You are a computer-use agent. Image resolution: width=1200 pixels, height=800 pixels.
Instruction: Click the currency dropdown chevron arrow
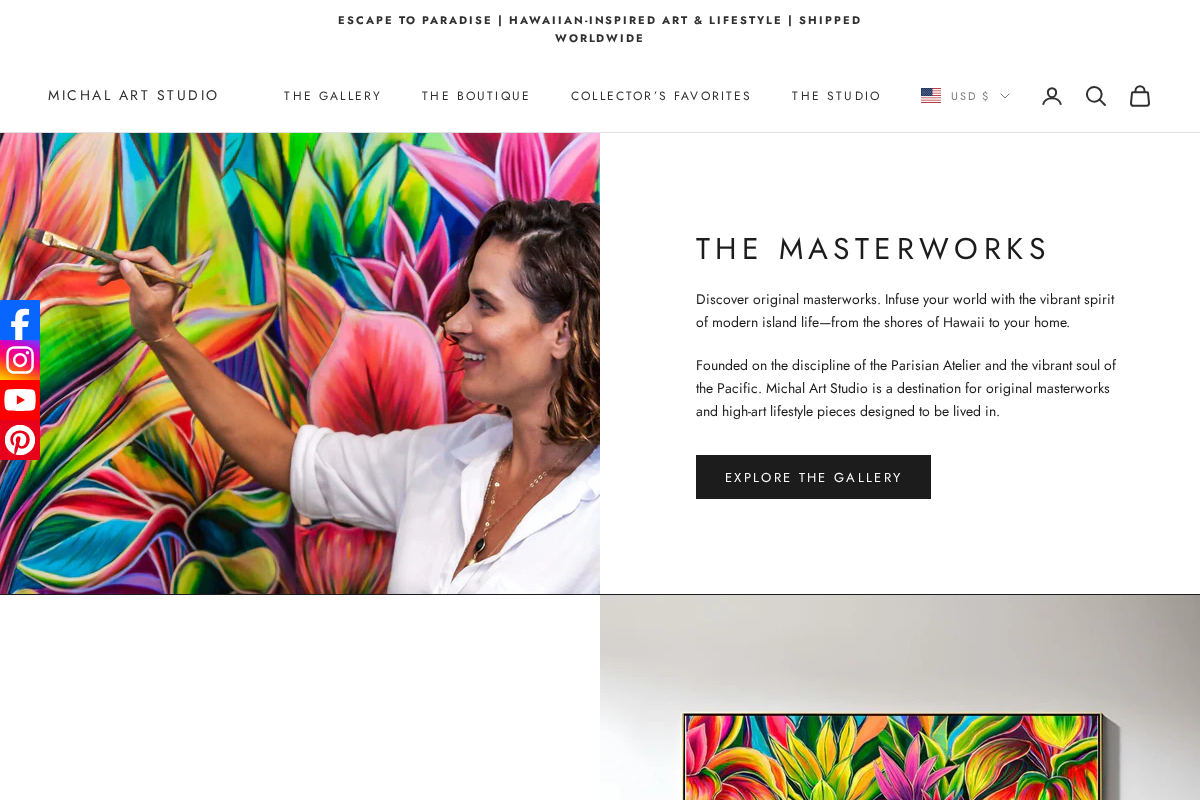pos(1005,96)
